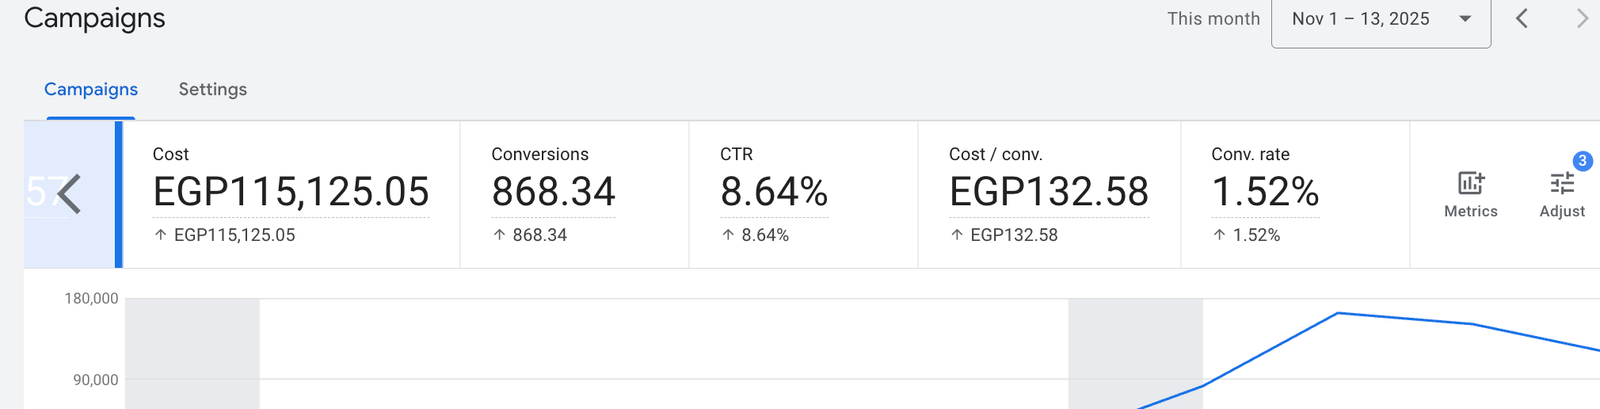1600x409 pixels.
Task: Click the This month label
Action: click(1213, 19)
